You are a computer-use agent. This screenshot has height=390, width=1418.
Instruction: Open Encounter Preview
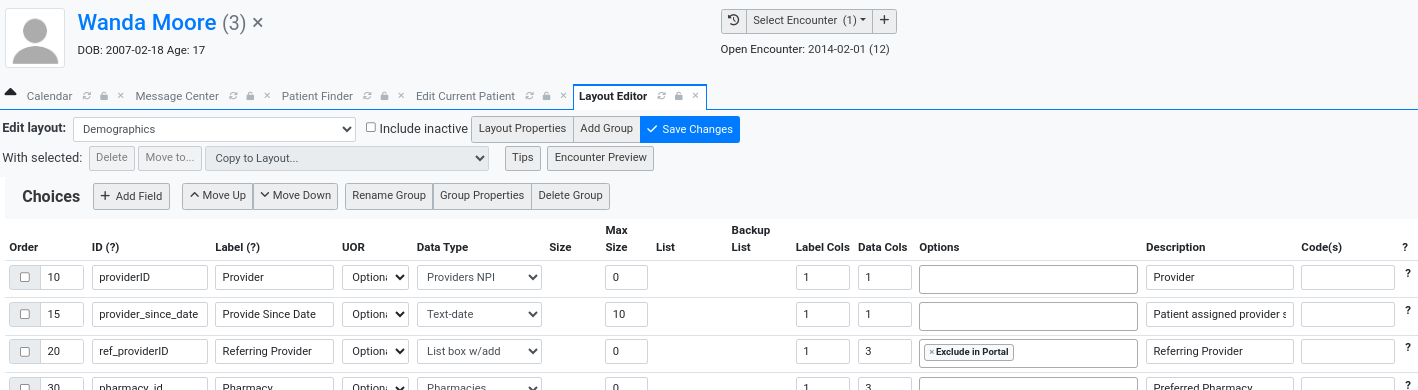(600, 158)
